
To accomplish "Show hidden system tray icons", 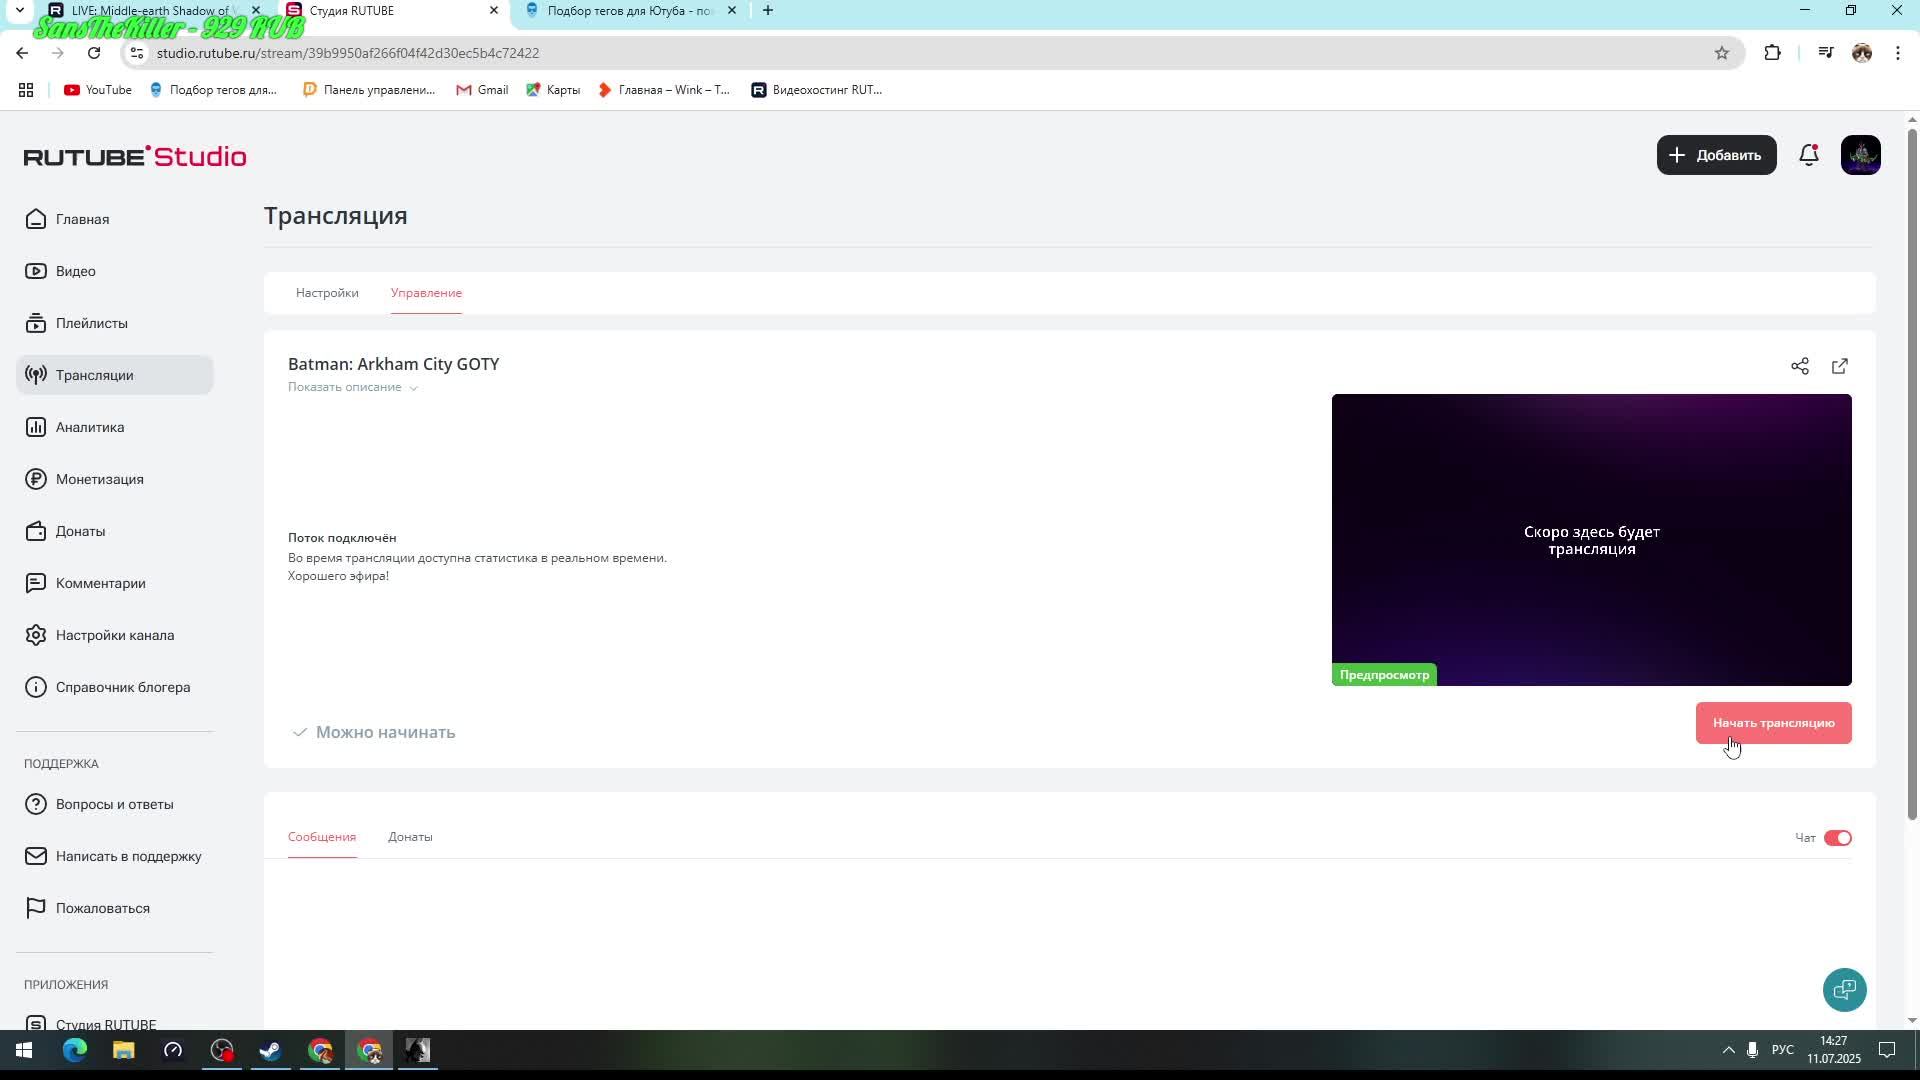I will 1728,1050.
